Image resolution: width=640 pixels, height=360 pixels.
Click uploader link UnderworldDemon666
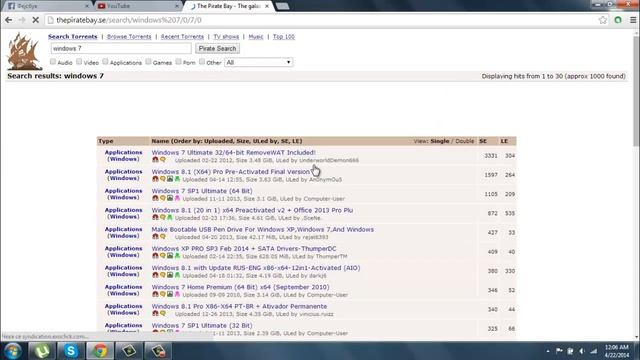pyautogui.click(x=329, y=160)
